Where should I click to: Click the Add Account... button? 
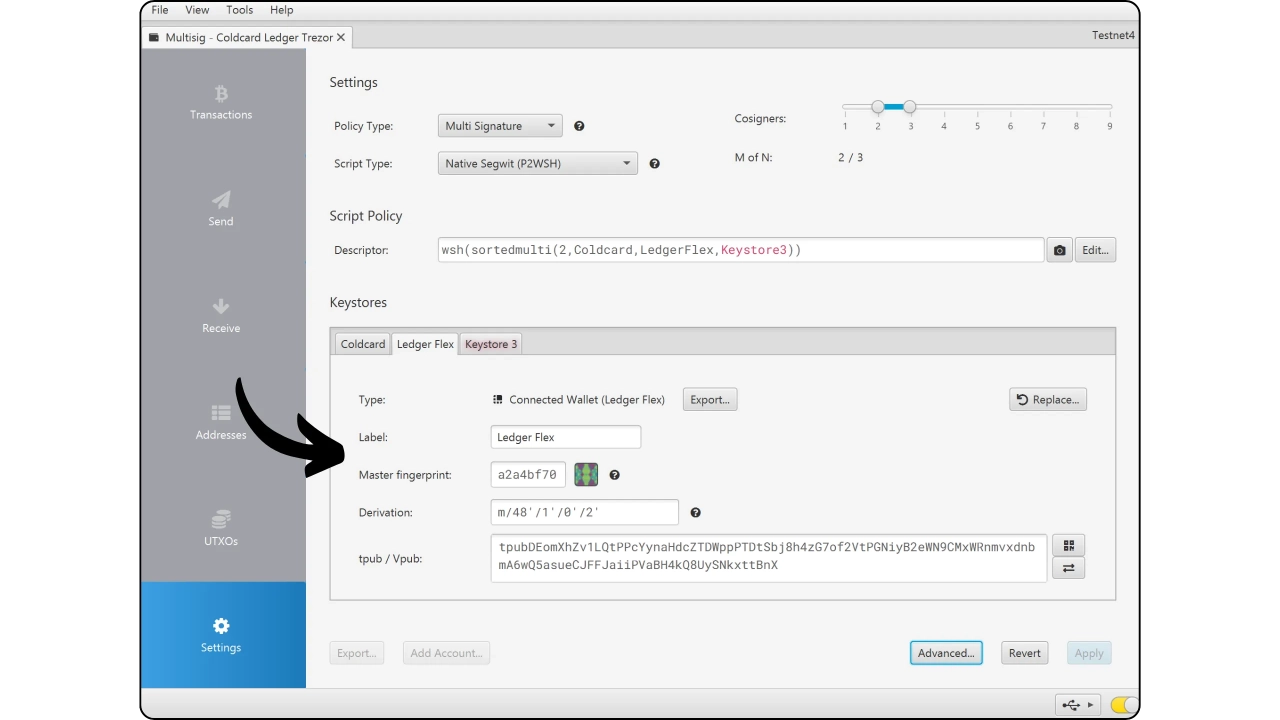click(446, 653)
